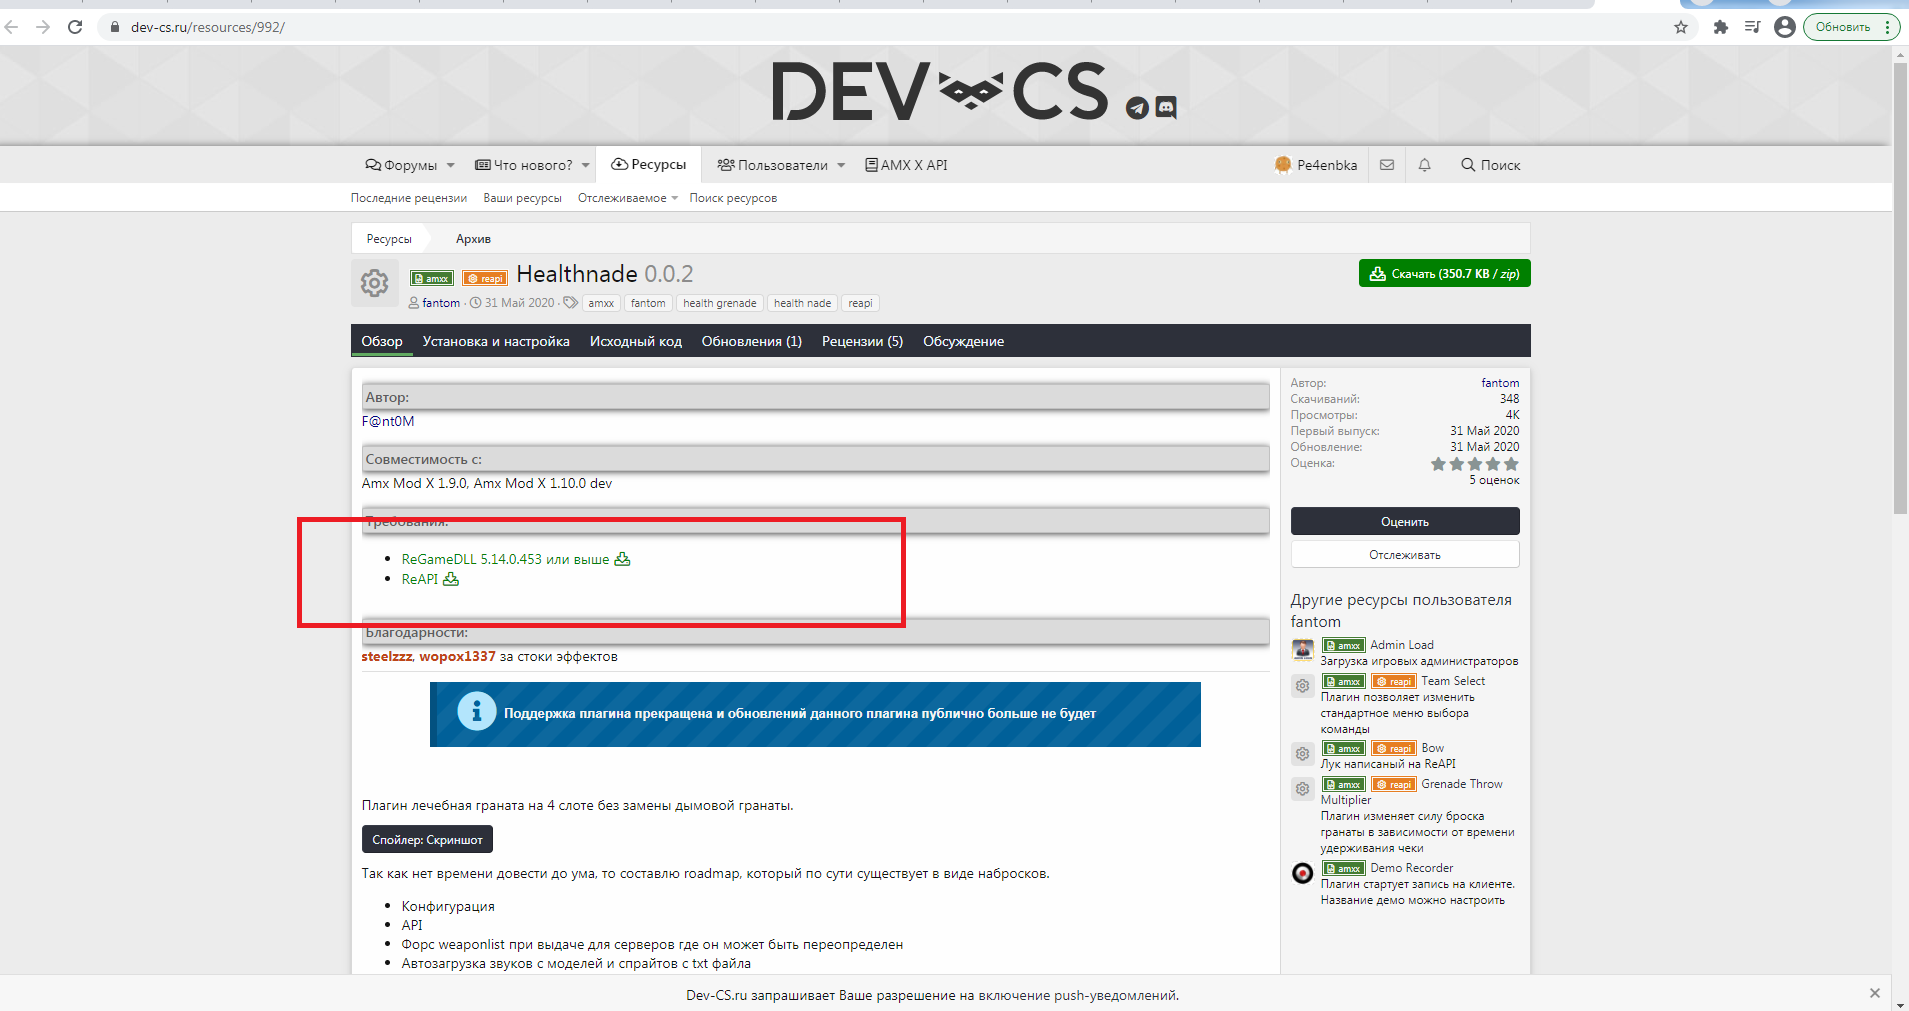Switch to the Установка и настройка tab
Screen dimensions: 1909x1011
pos(496,341)
